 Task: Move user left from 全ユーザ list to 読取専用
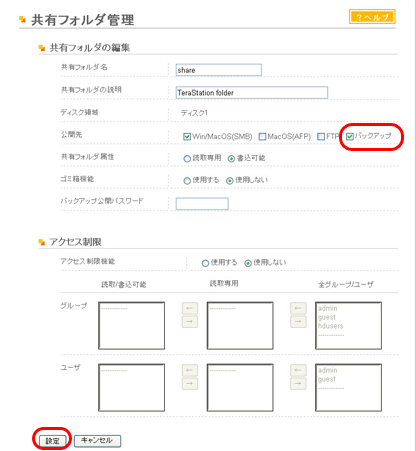(298, 370)
